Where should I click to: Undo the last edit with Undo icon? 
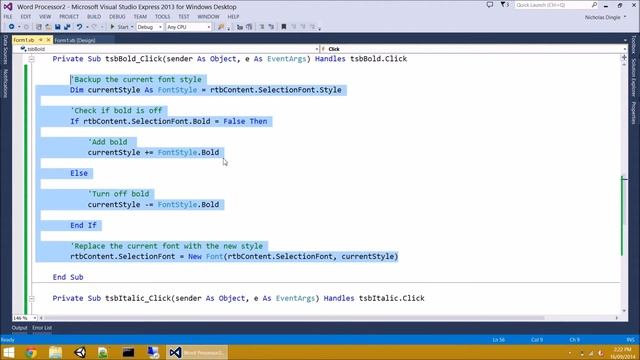coord(79,27)
